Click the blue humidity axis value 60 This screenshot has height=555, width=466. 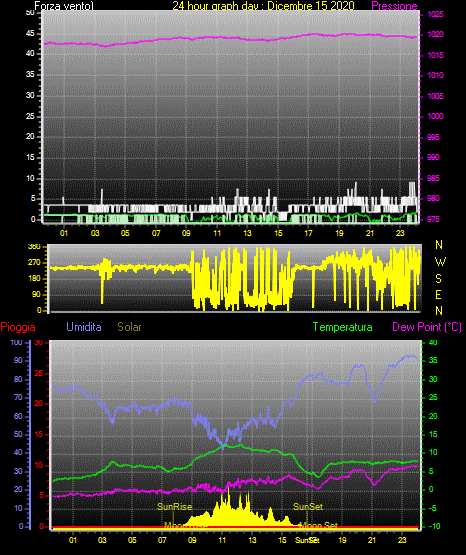tap(18, 416)
